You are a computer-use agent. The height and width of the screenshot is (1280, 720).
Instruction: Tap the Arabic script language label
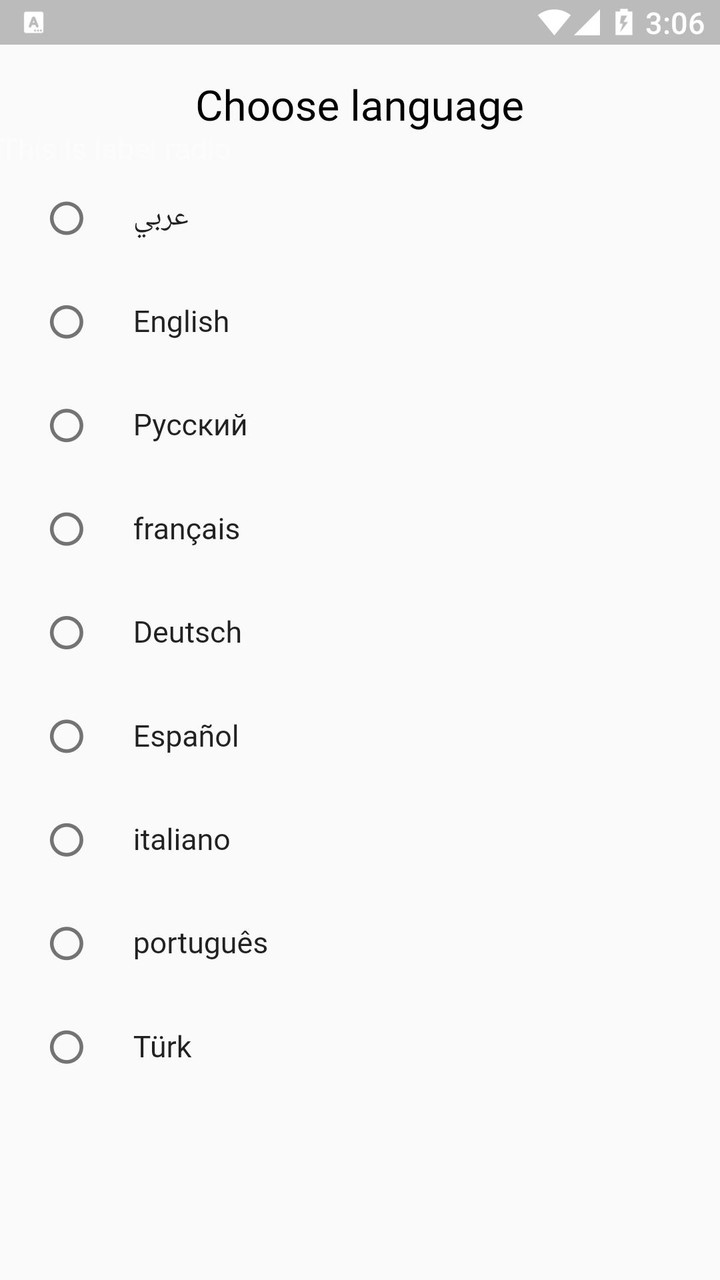point(161,218)
